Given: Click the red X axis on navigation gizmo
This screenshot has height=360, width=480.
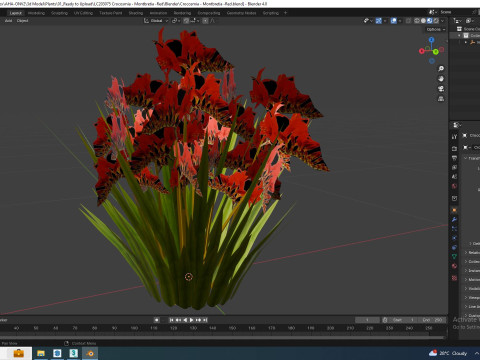Looking at the screenshot, I should pyautogui.click(x=422, y=51).
